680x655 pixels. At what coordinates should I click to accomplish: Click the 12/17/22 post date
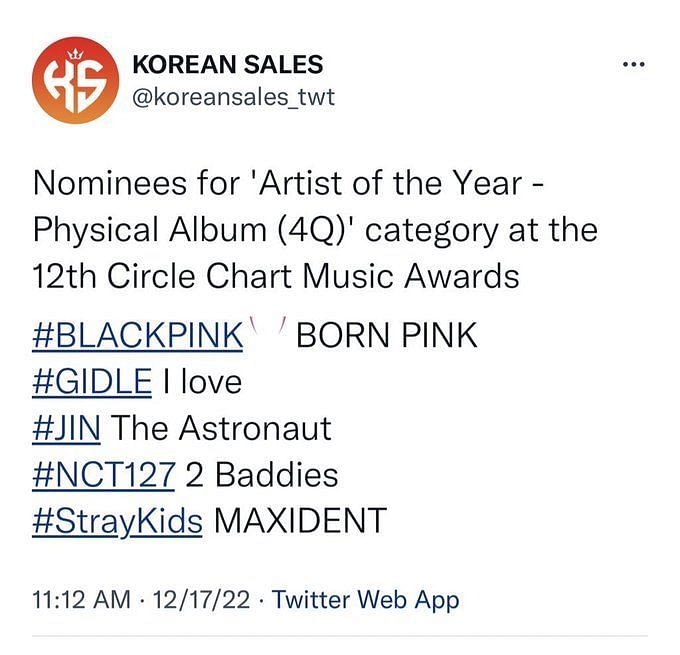pyautogui.click(x=201, y=600)
